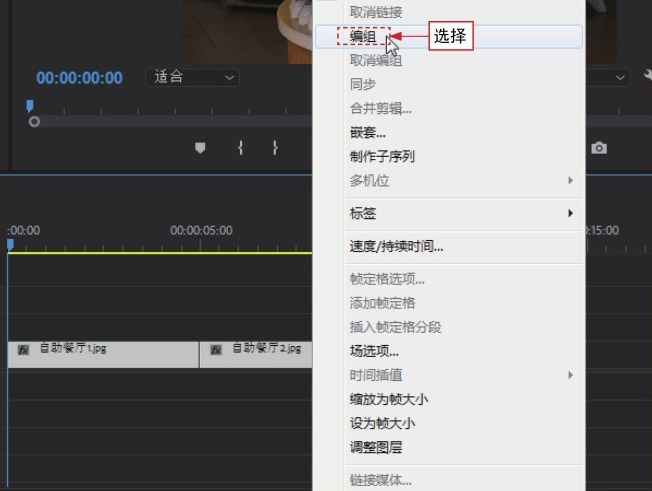Select 同步 menu item

[449, 84]
